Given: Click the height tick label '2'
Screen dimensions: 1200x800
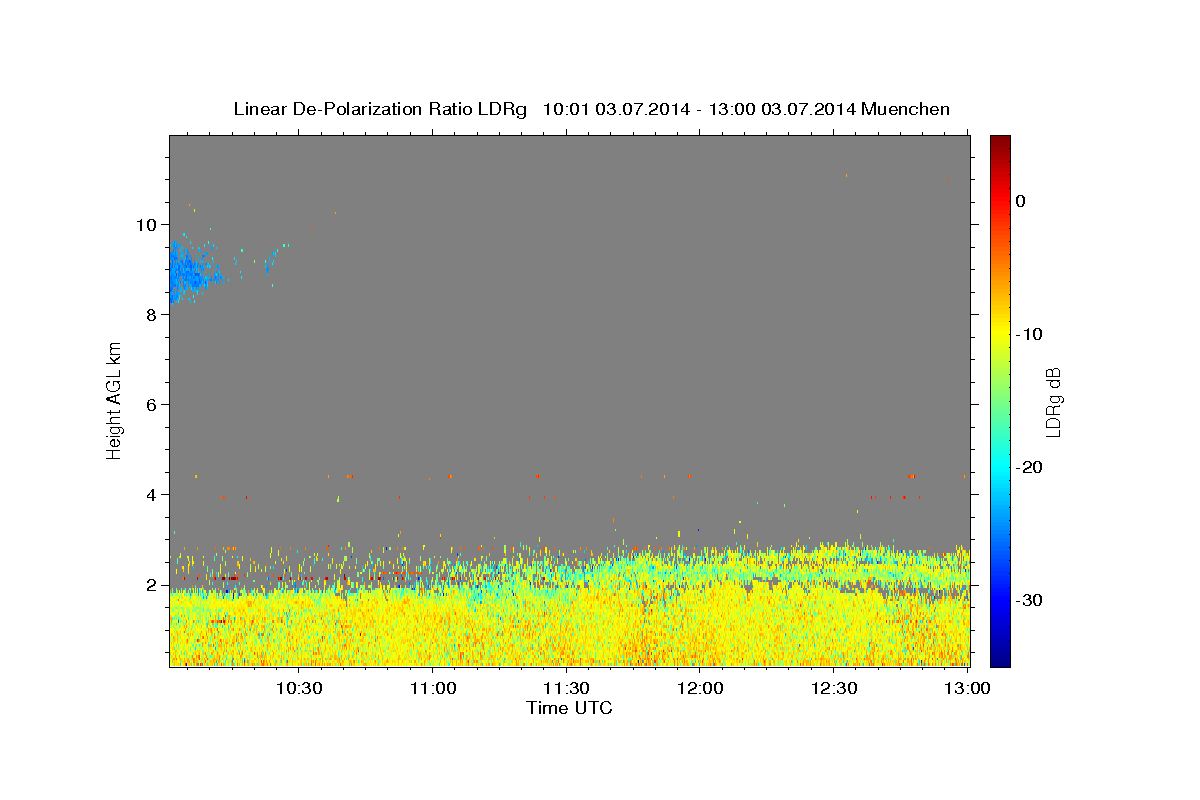Looking at the screenshot, I should pyautogui.click(x=152, y=584).
